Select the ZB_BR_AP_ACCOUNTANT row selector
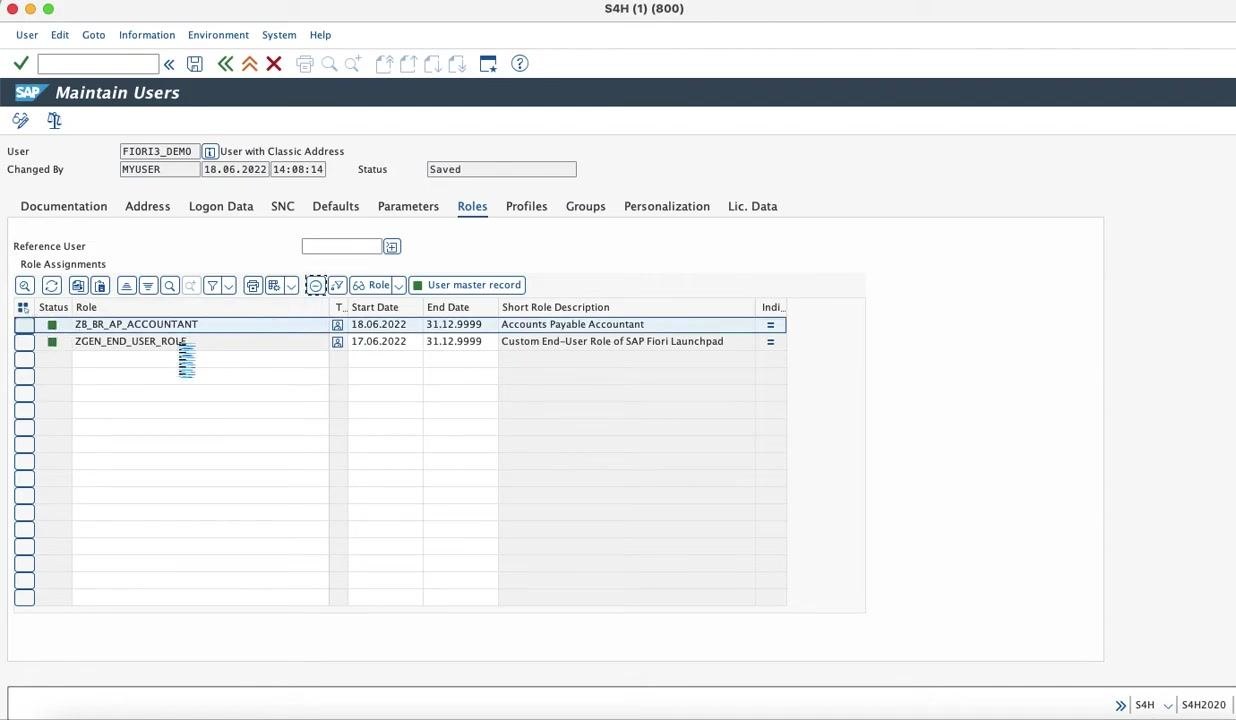The image size is (1236, 720). 25,325
